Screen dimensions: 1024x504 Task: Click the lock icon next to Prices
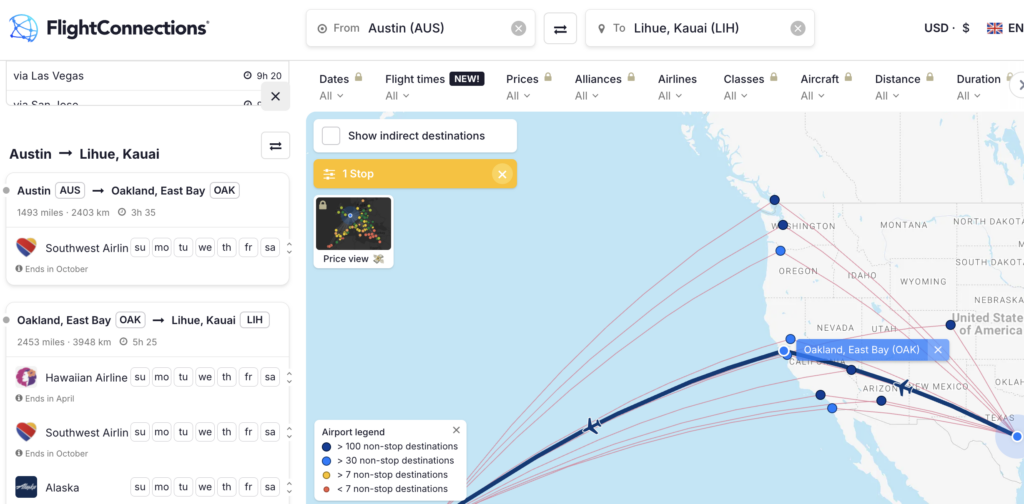click(x=548, y=77)
